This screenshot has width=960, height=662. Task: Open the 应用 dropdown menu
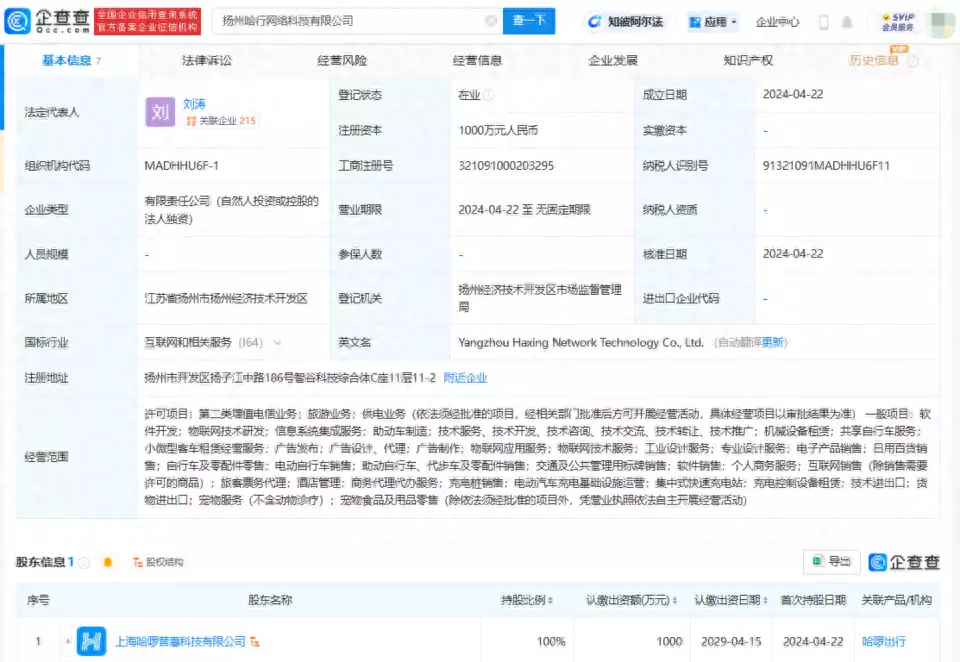click(x=713, y=22)
